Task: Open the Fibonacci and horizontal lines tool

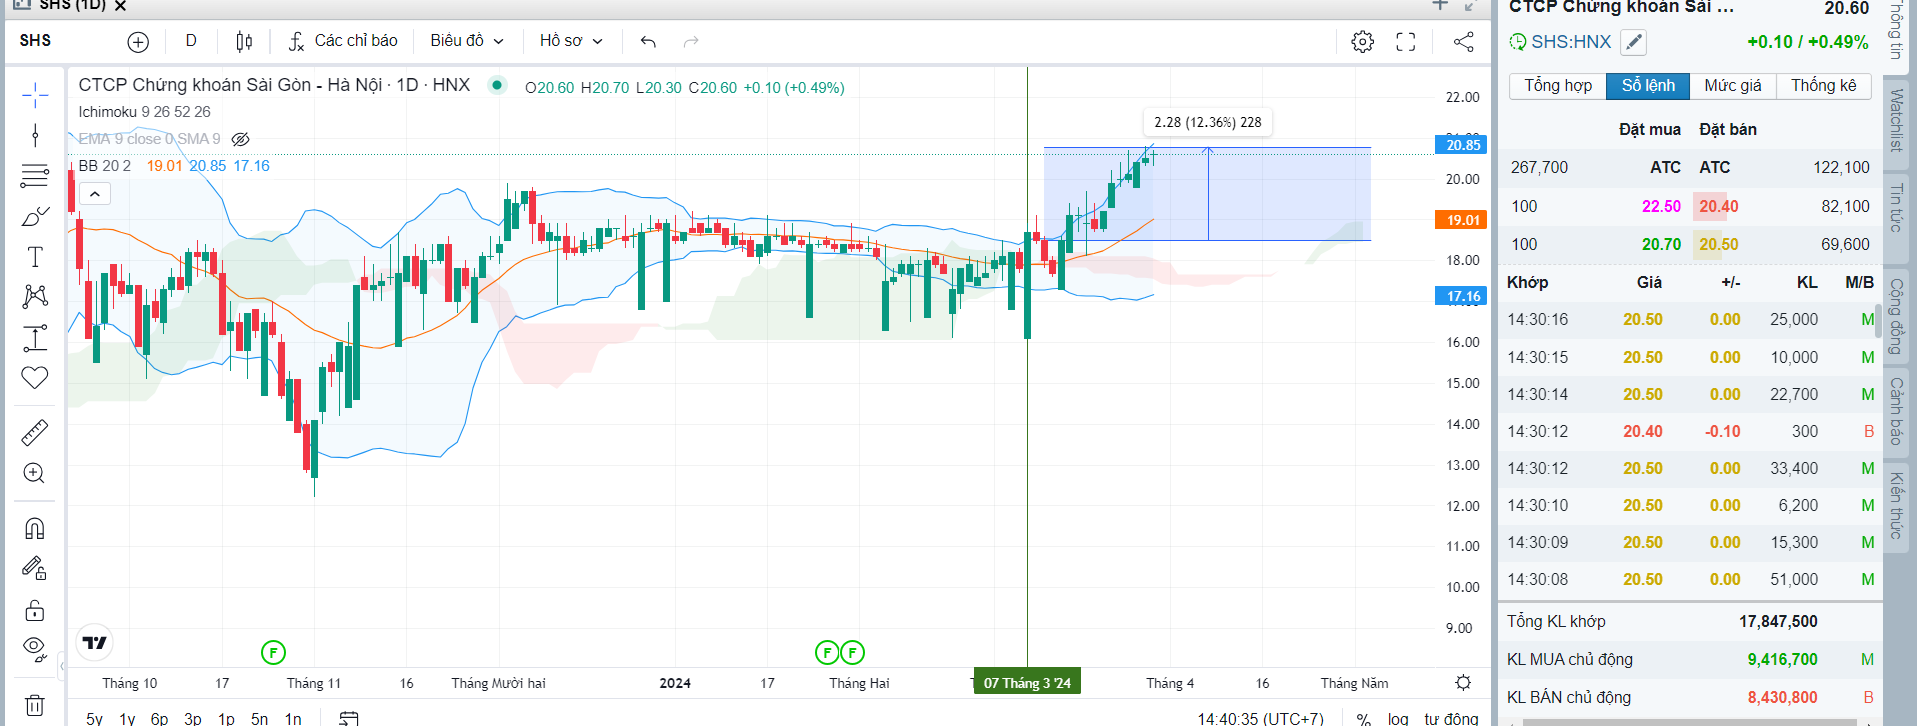Action: pos(35,176)
